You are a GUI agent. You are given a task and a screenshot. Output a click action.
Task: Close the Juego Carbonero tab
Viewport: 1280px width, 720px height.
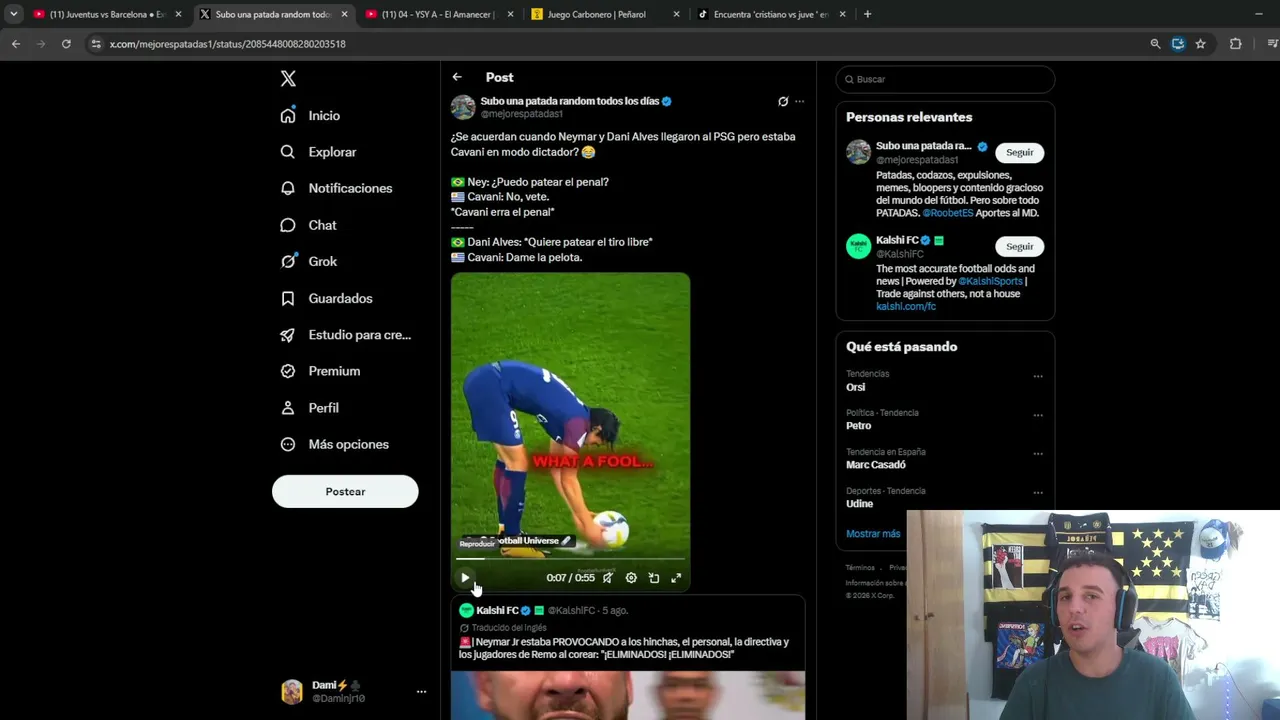point(676,14)
